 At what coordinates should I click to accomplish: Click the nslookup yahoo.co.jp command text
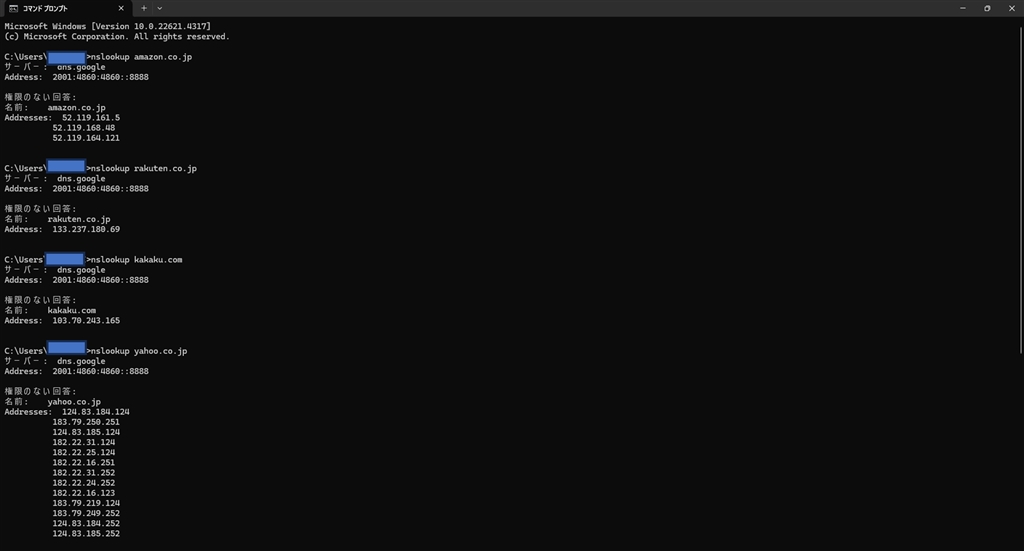click(139, 351)
